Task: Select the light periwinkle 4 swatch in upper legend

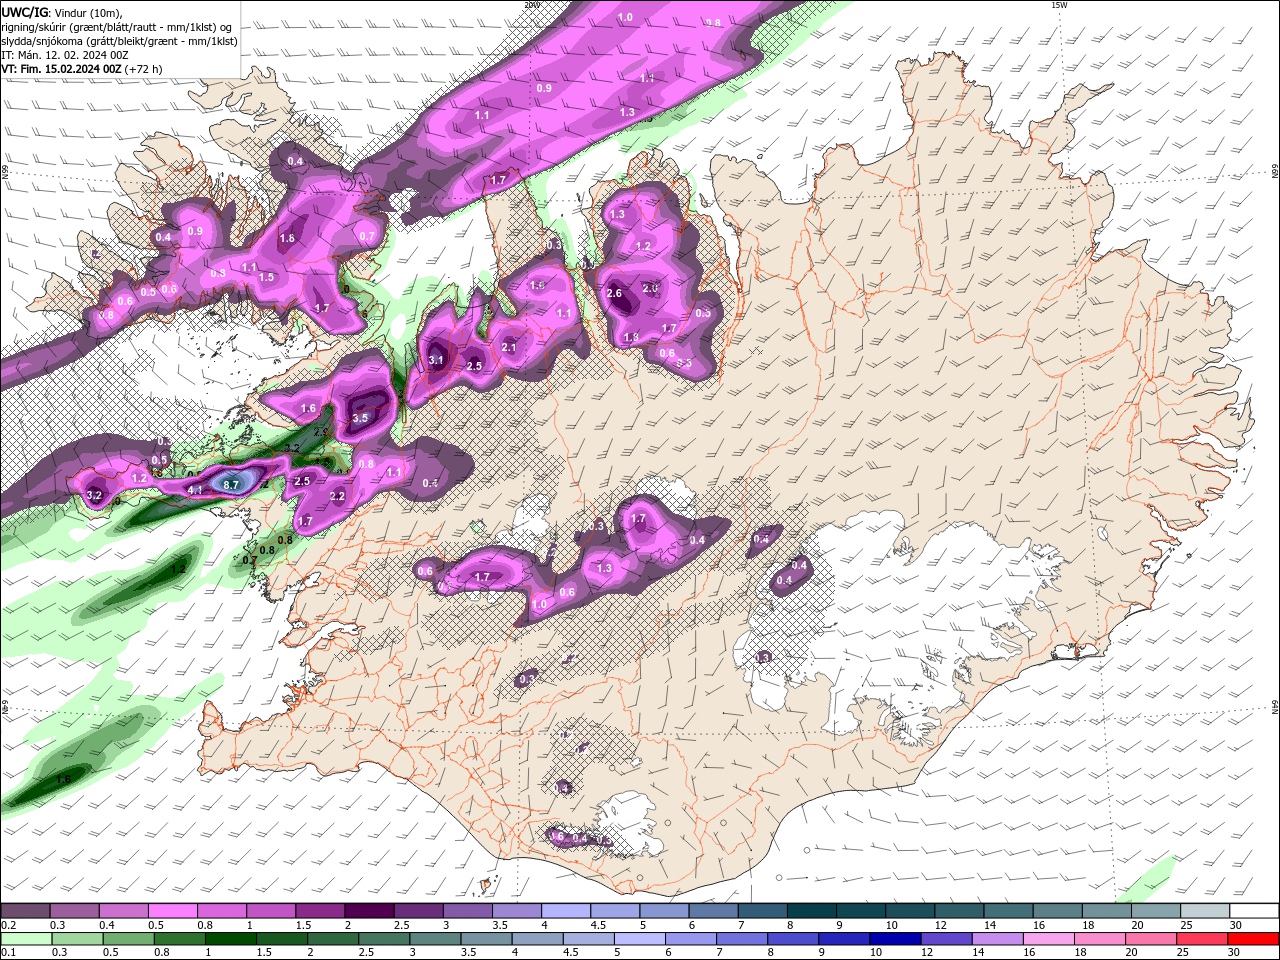Action: pyautogui.click(x=566, y=911)
